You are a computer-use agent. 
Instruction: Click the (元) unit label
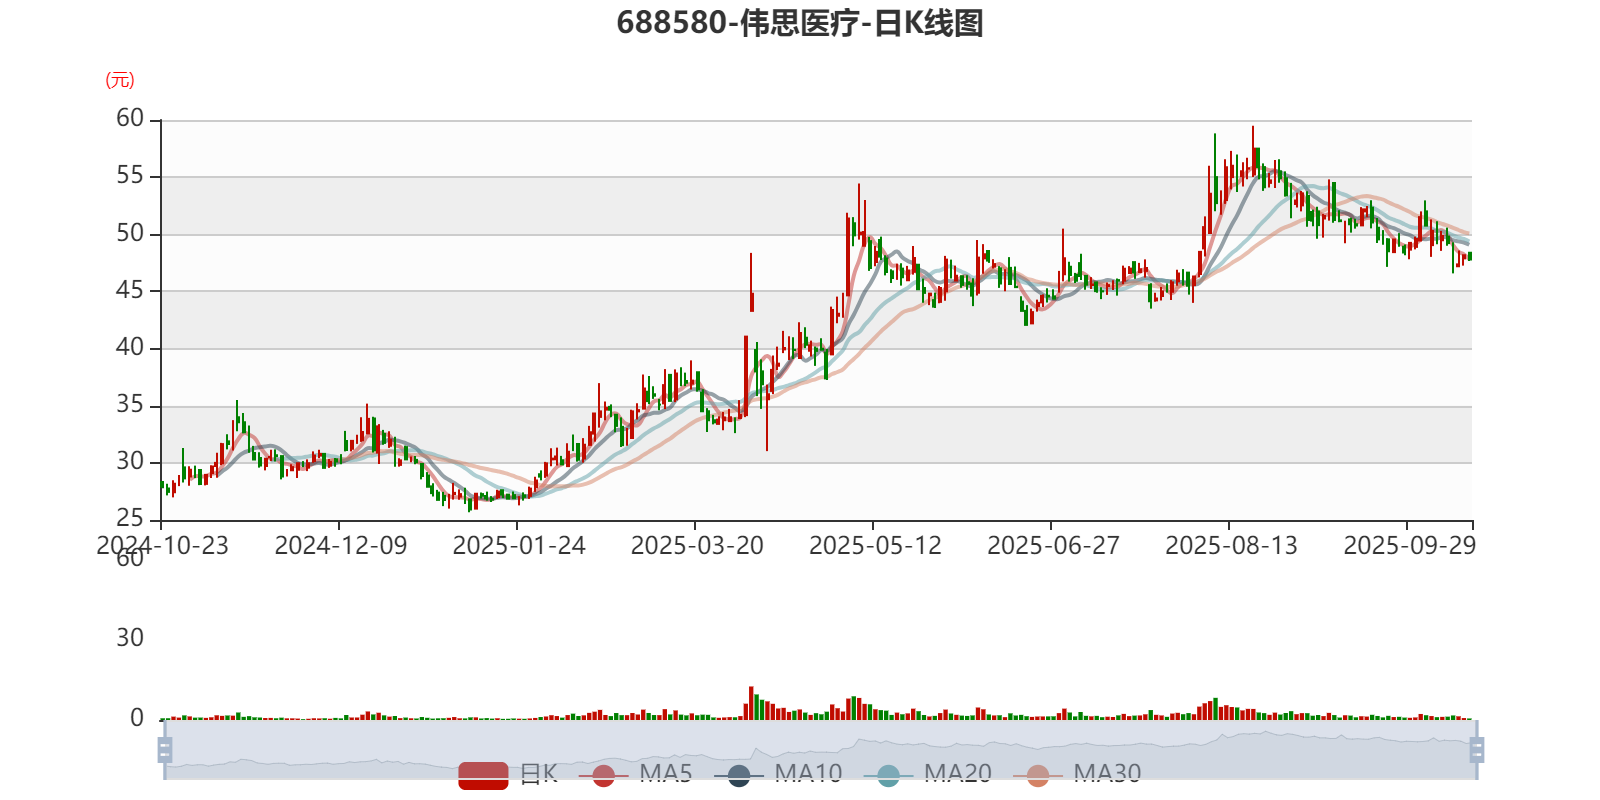point(120,80)
